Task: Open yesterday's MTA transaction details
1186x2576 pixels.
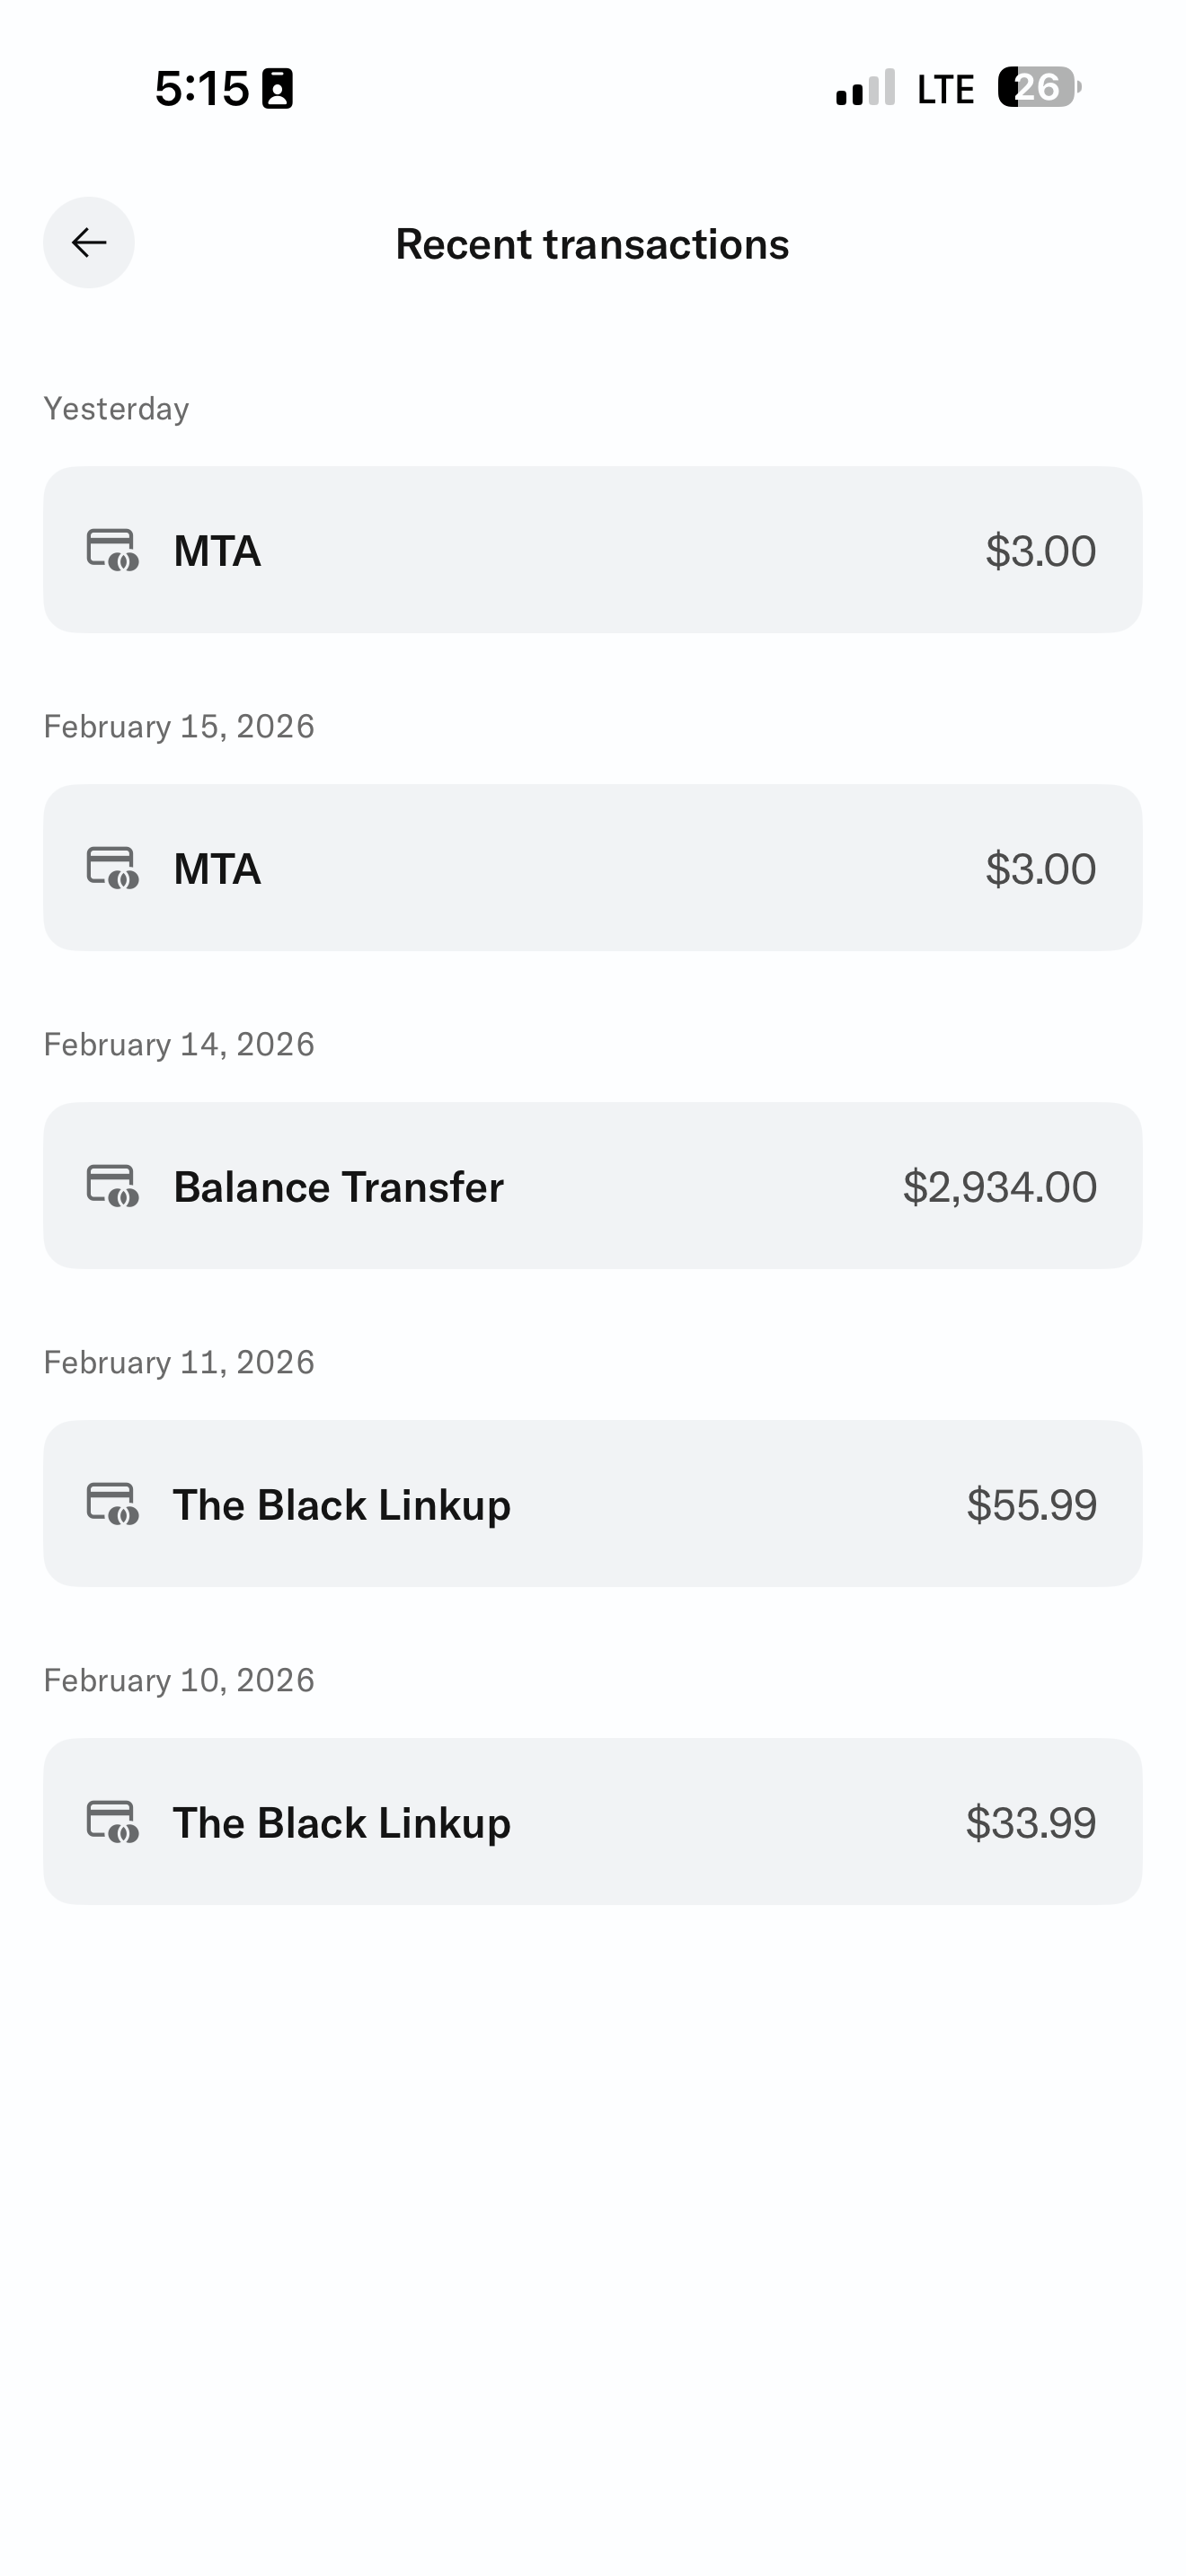Action: click(x=592, y=550)
